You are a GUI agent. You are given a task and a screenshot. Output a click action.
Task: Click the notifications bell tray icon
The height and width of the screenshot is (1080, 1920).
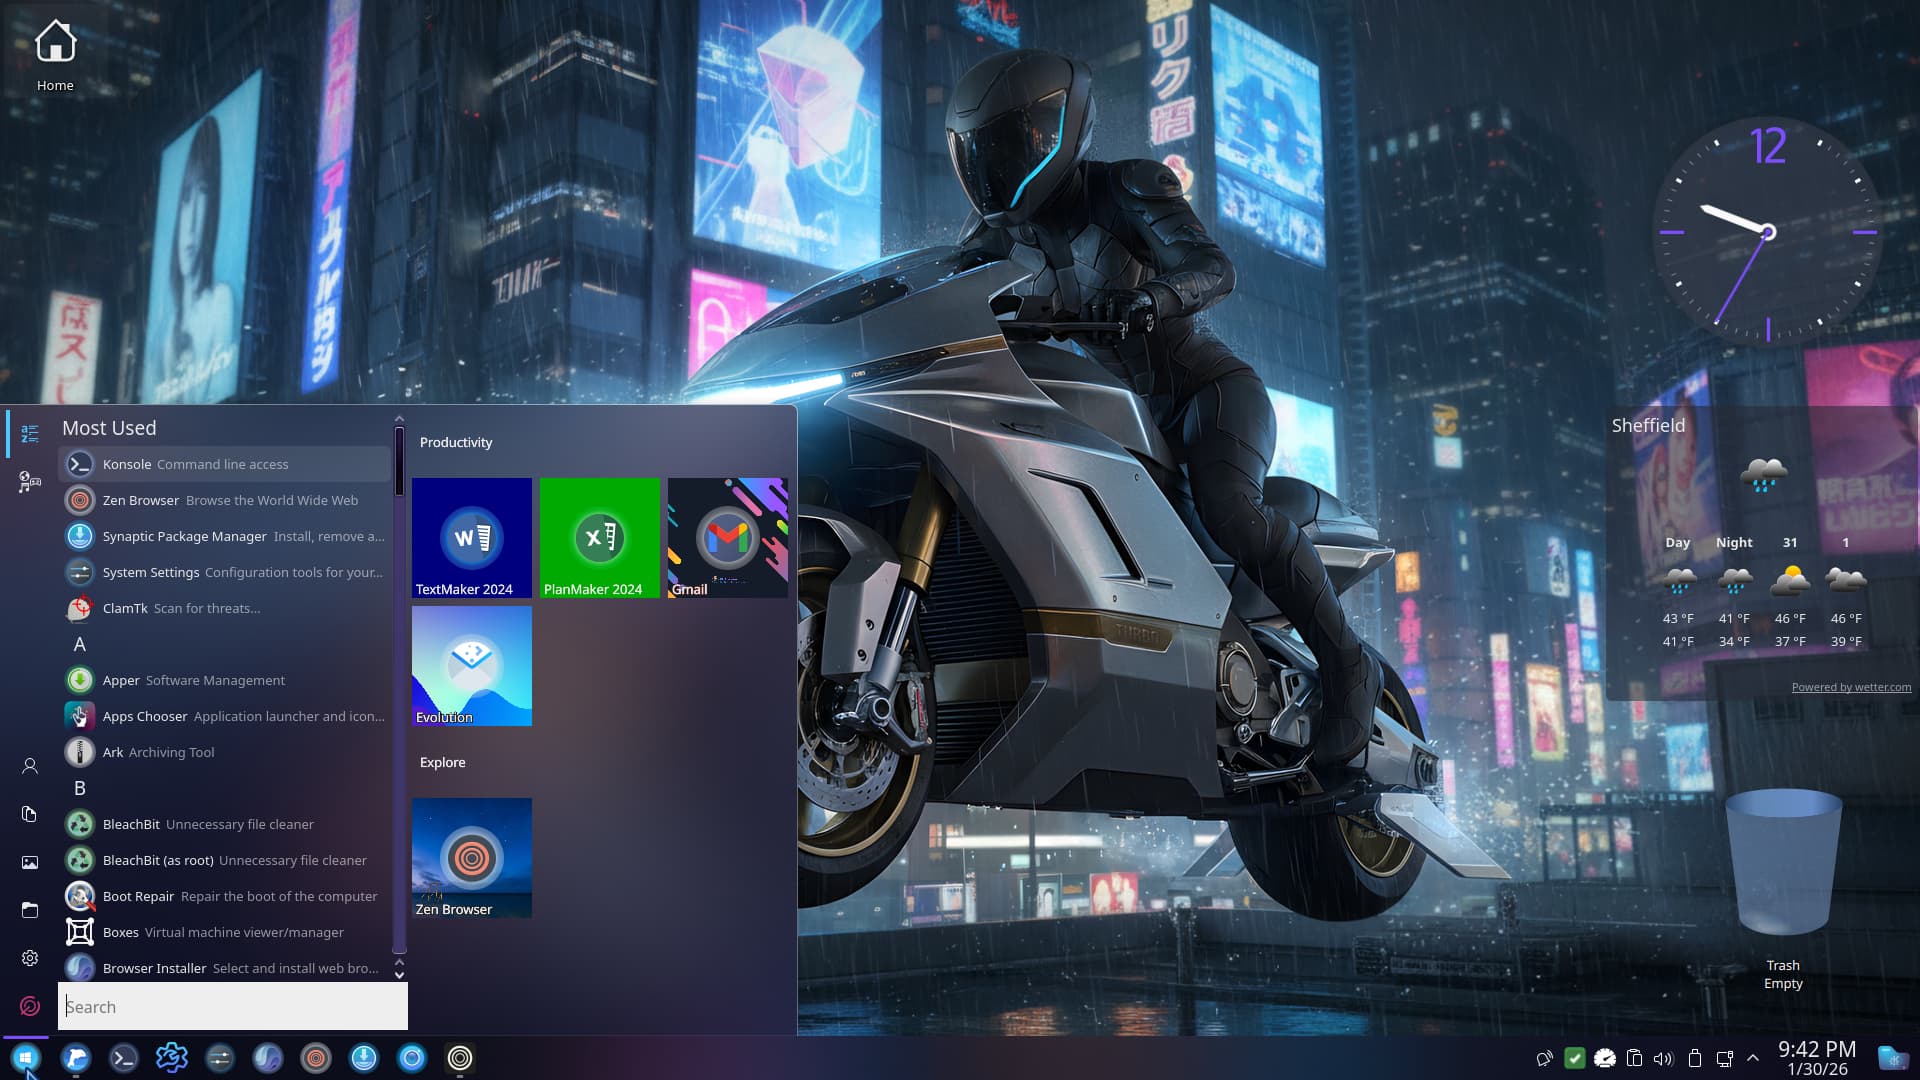tap(1545, 1058)
